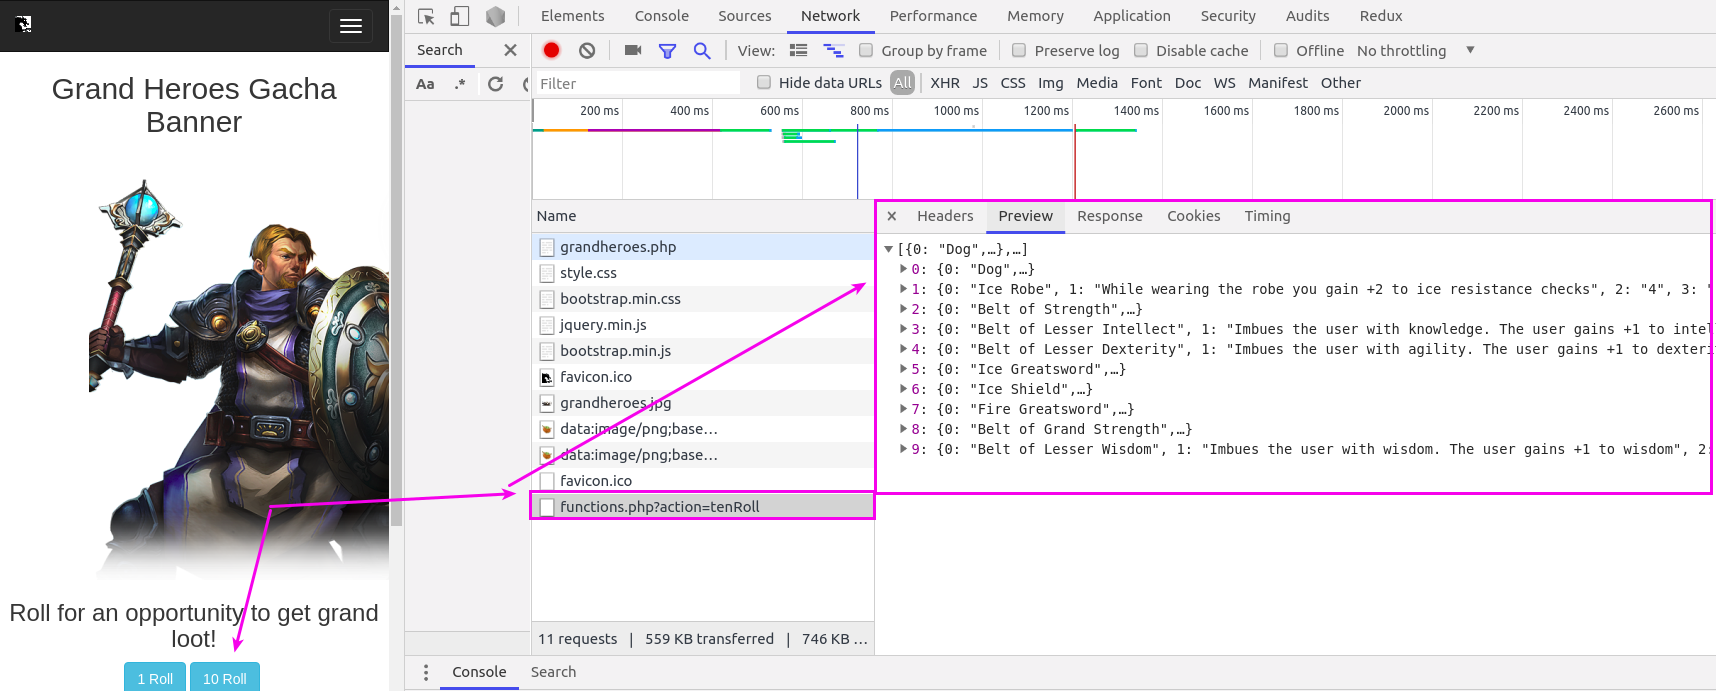Check the Disable cache option

click(1141, 50)
